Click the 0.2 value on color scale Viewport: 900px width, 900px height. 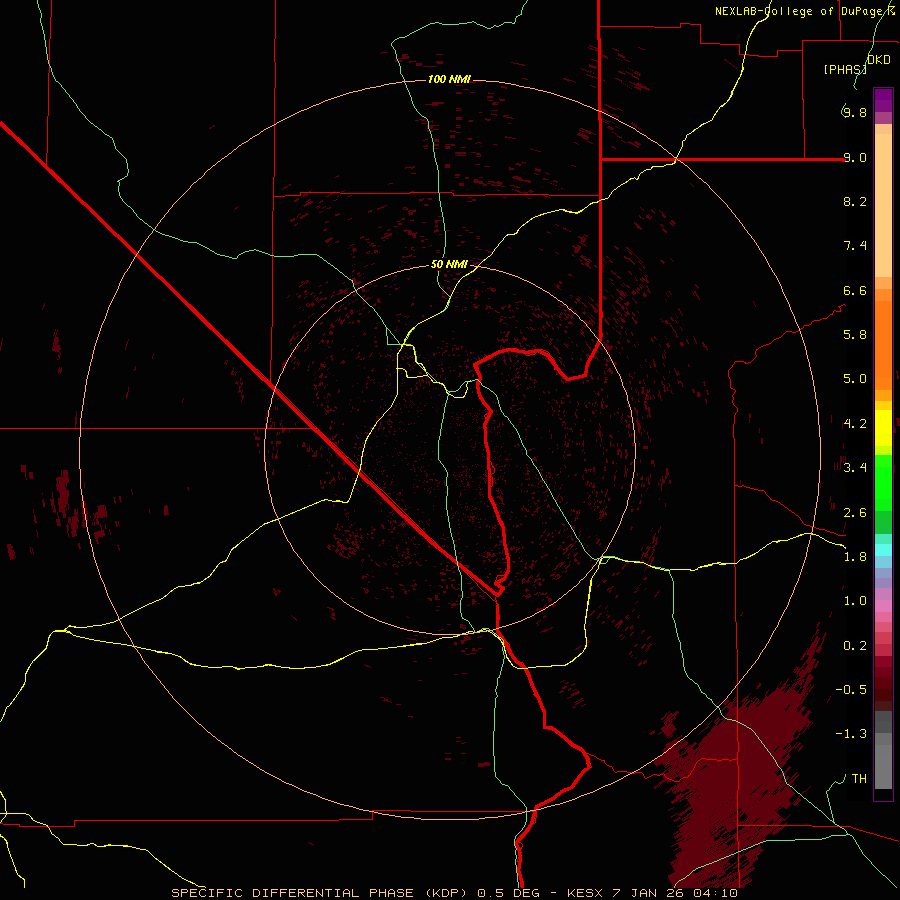click(855, 646)
